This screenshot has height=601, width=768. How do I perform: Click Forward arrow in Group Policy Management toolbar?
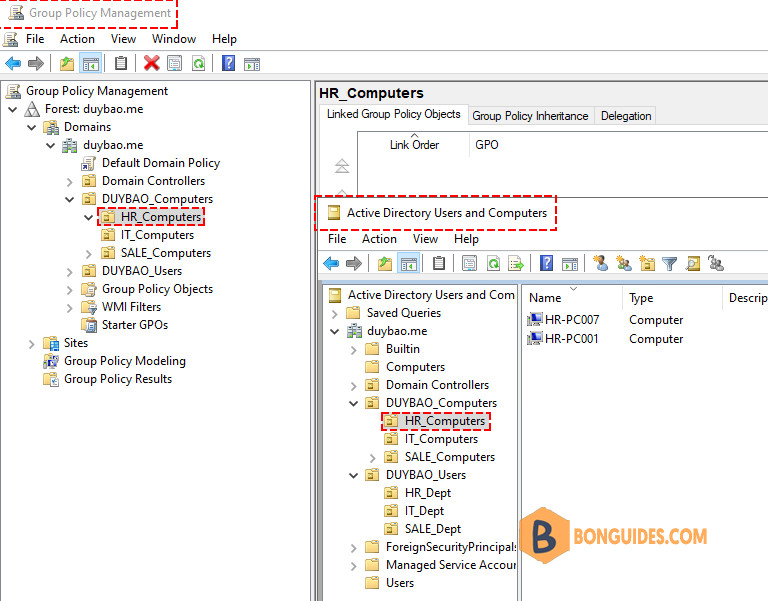click(x=36, y=63)
